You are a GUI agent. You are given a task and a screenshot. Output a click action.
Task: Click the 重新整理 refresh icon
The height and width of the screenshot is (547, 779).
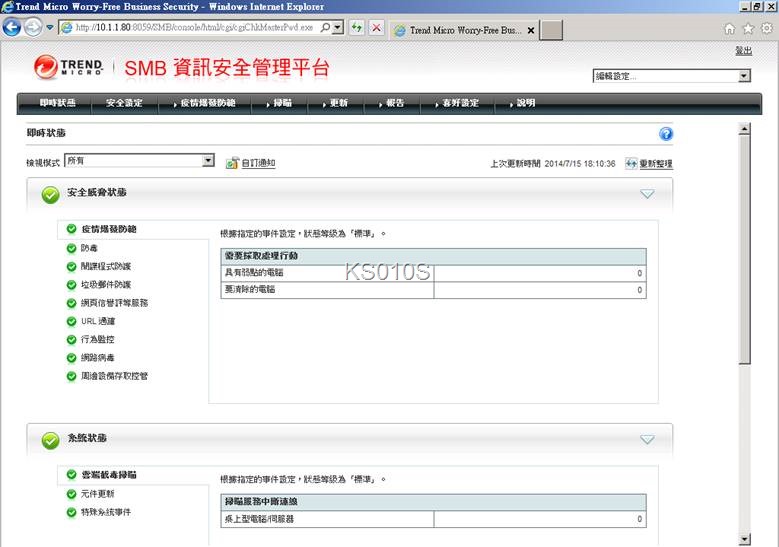630,163
